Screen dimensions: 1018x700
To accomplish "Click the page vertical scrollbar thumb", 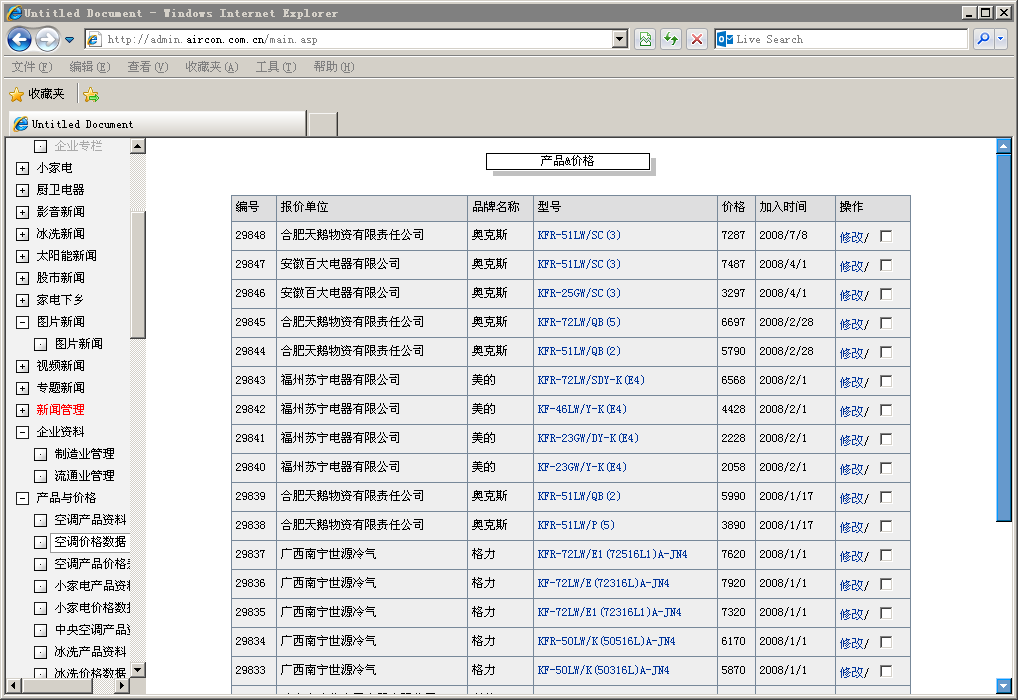I will [1004, 338].
